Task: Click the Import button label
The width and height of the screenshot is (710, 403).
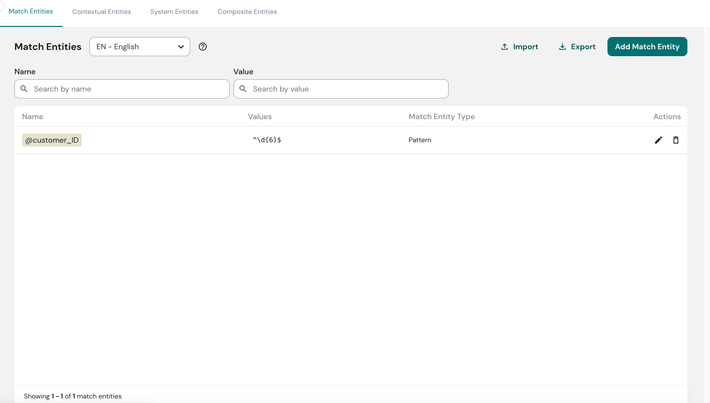Action: coord(525,47)
